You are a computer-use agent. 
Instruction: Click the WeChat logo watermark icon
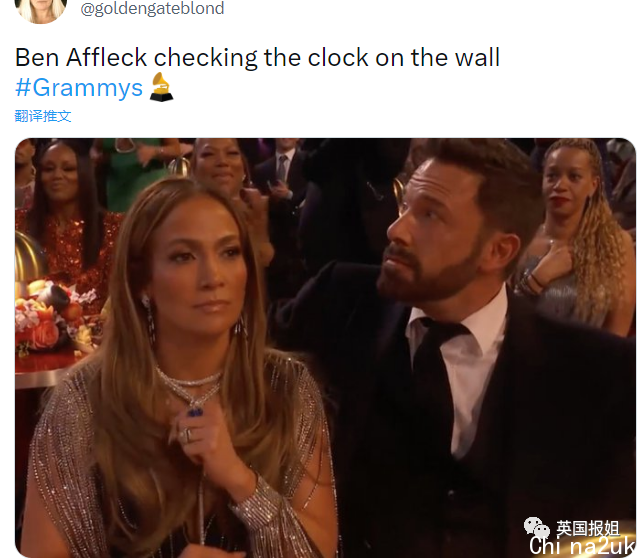tap(537, 528)
